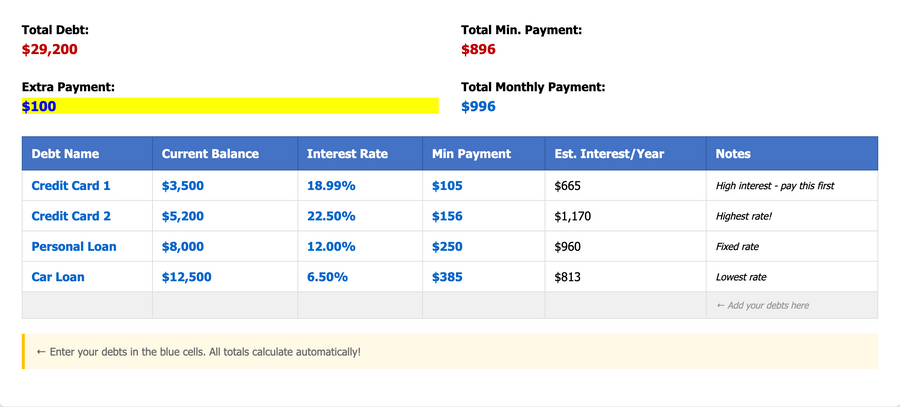The height and width of the screenshot is (407, 900).
Task: Click the 6.50% interest rate cell
Action: point(360,277)
